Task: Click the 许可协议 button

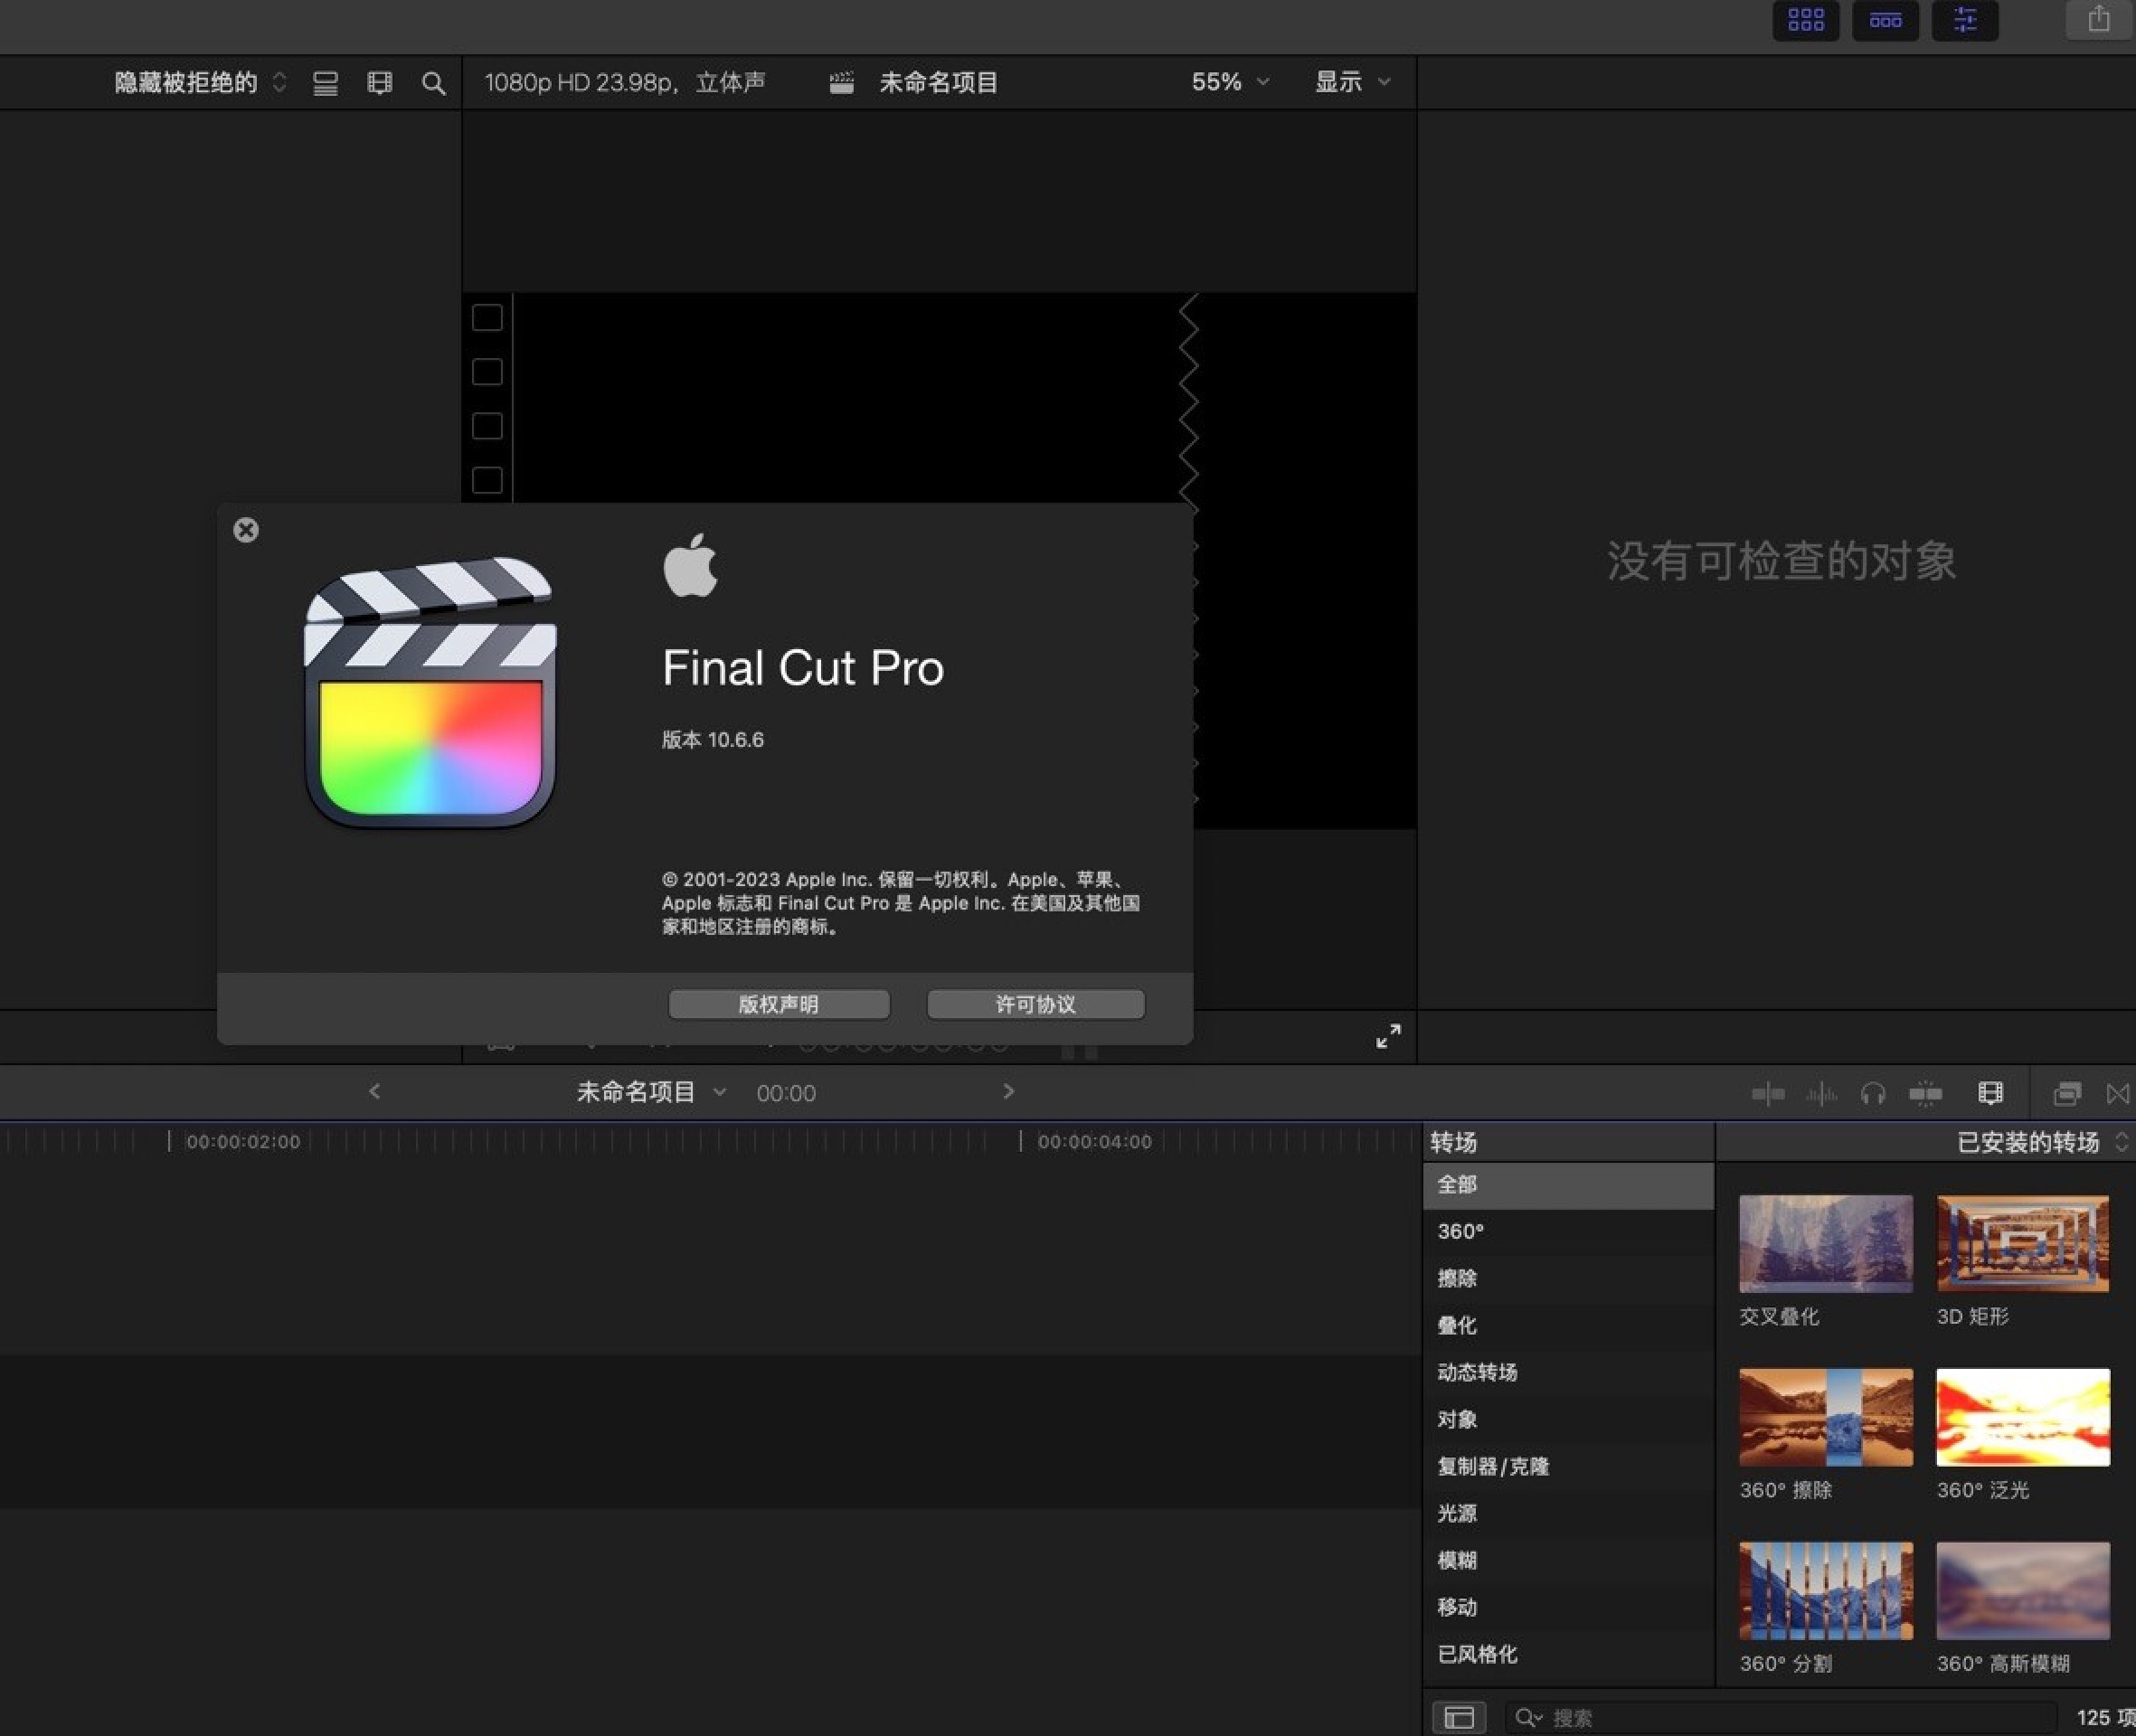Action: point(1036,1004)
